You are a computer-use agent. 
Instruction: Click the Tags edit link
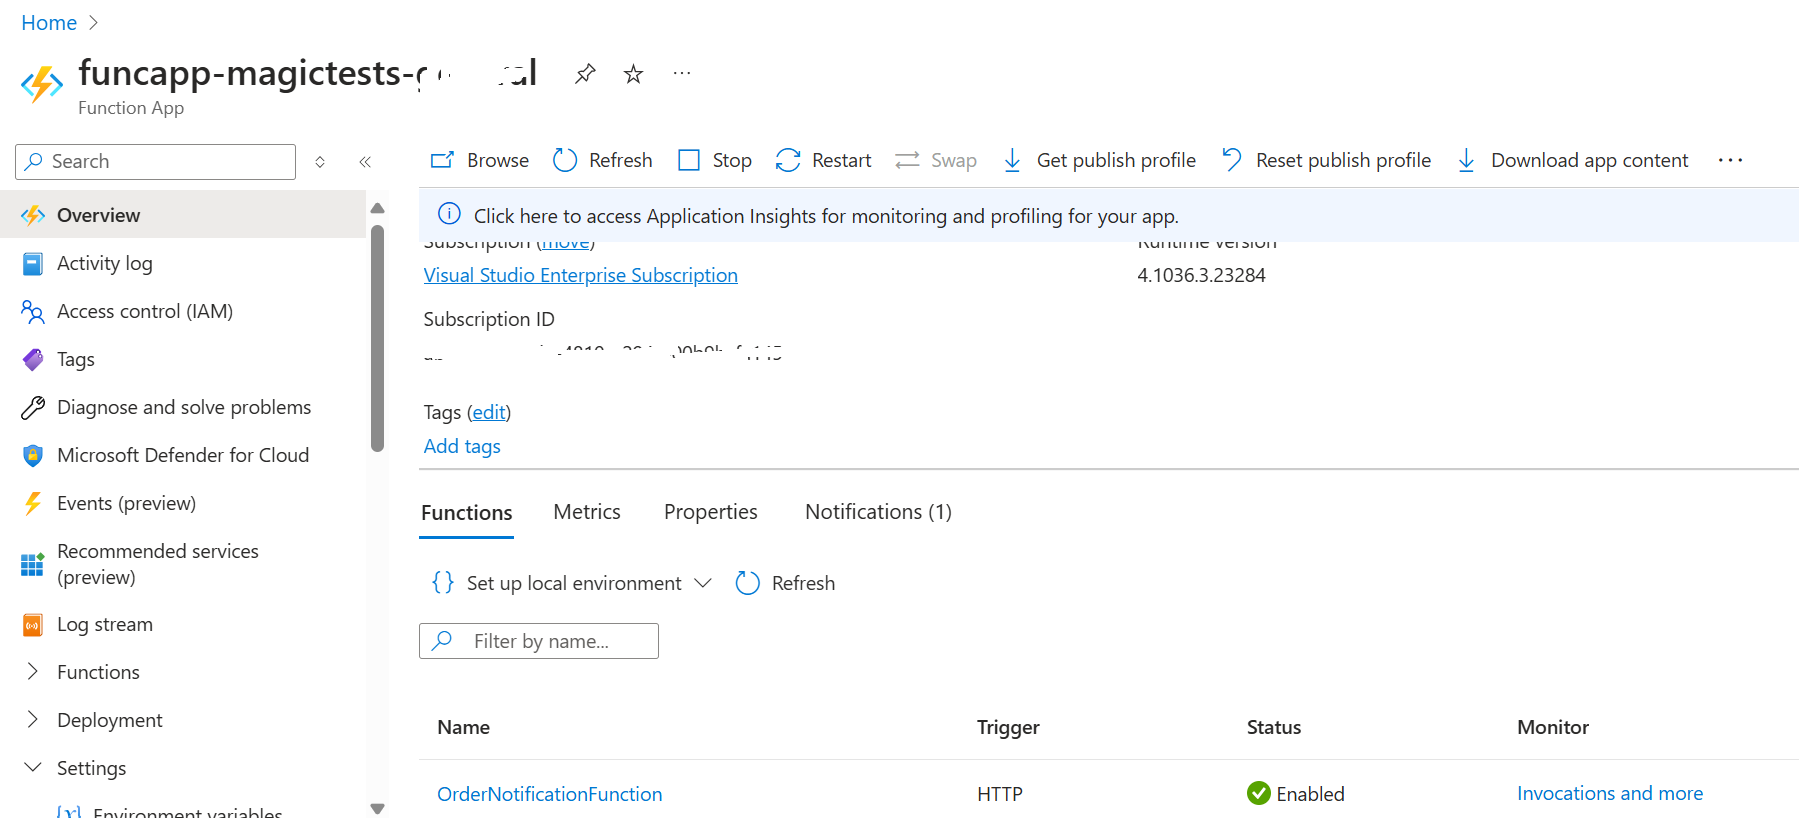click(489, 412)
